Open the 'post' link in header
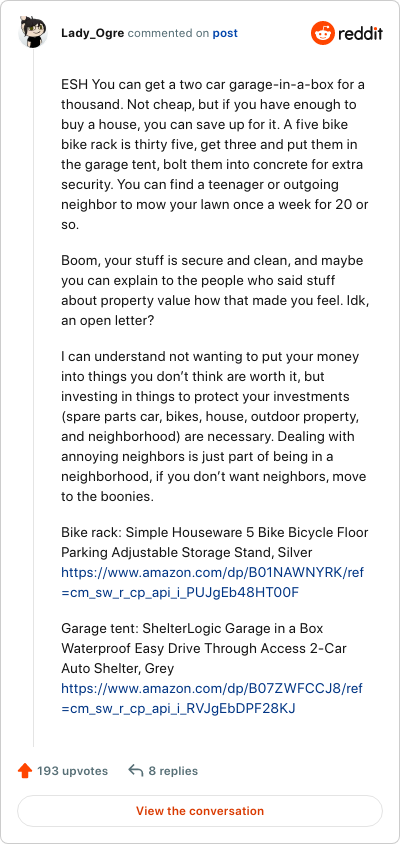This screenshot has width=400, height=844. 225,33
